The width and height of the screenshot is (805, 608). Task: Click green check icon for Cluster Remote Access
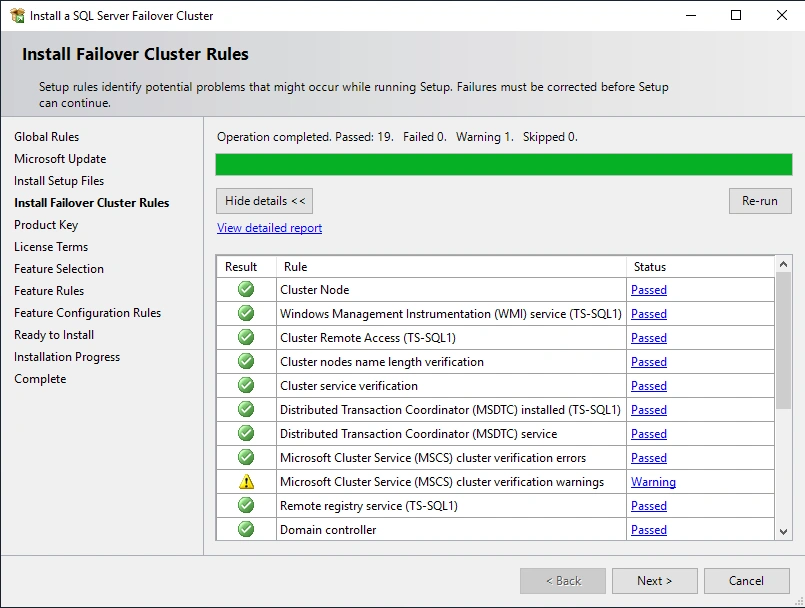point(246,337)
